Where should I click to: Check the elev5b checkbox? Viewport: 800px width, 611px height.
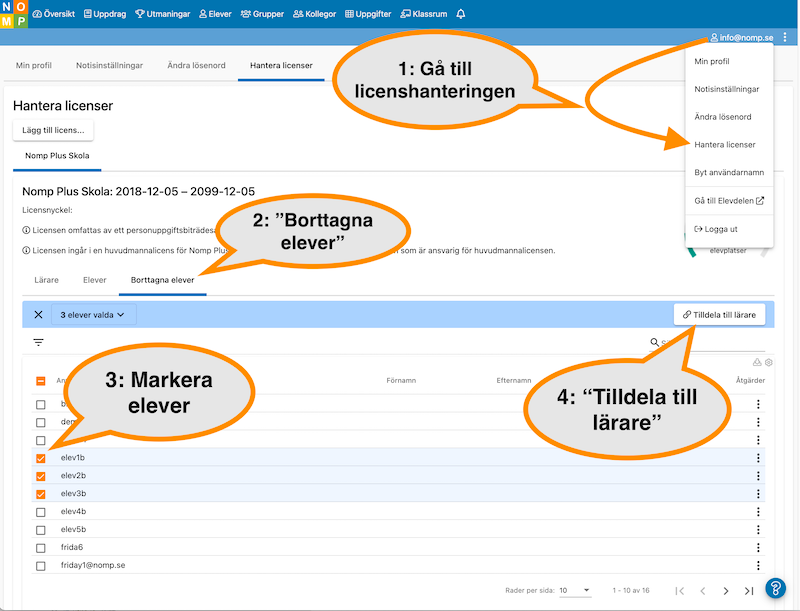click(x=41, y=530)
